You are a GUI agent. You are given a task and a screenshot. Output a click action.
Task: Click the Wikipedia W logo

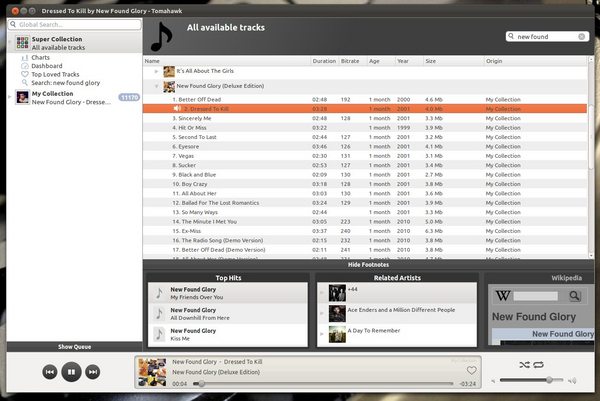[x=503, y=296]
